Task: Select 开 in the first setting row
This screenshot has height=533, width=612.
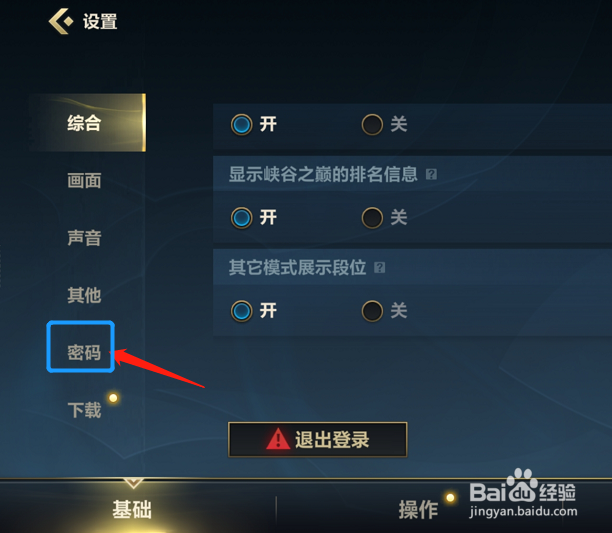Action: (x=242, y=124)
